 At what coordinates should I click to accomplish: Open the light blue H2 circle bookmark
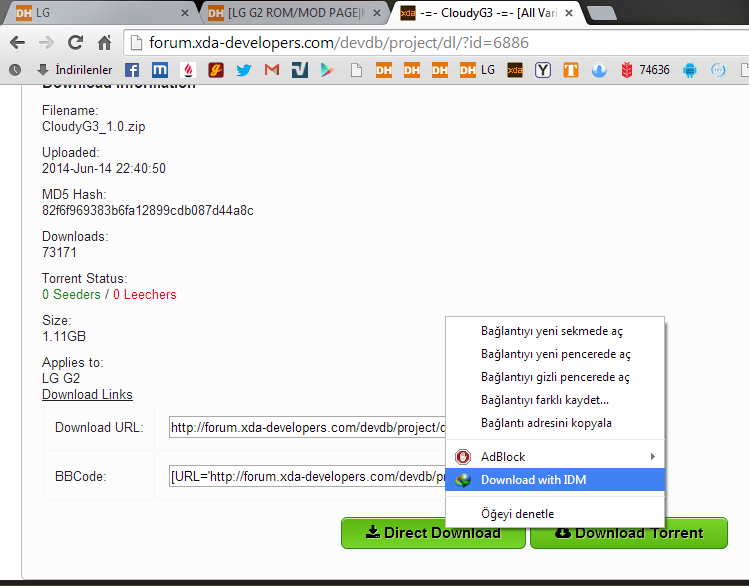click(718, 70)
